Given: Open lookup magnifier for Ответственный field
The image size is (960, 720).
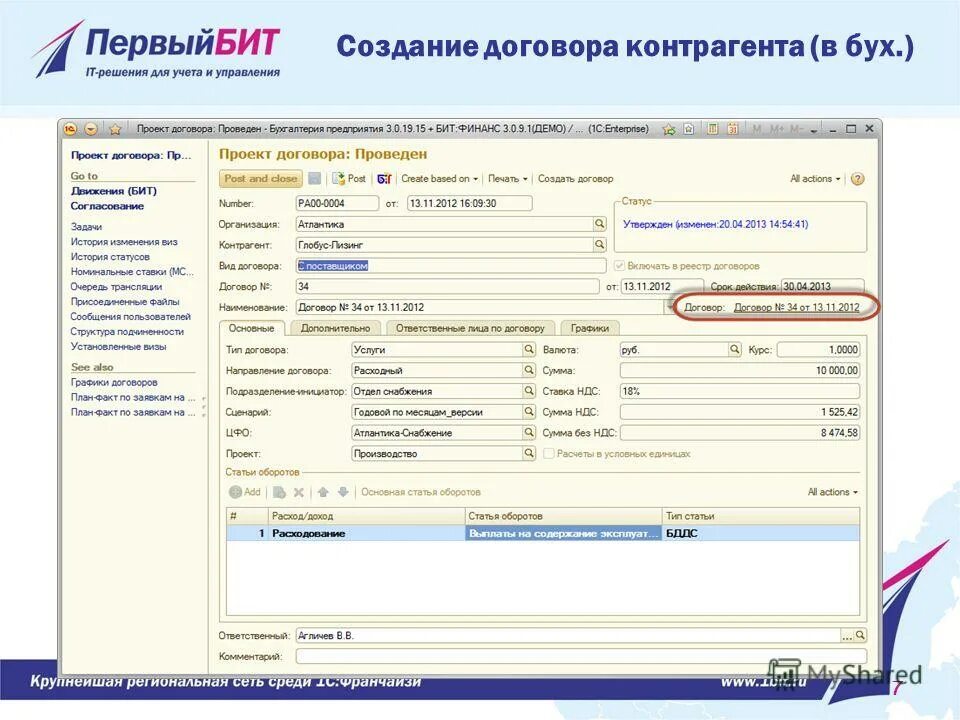Looking at the screenshot, I should (860, 636).
